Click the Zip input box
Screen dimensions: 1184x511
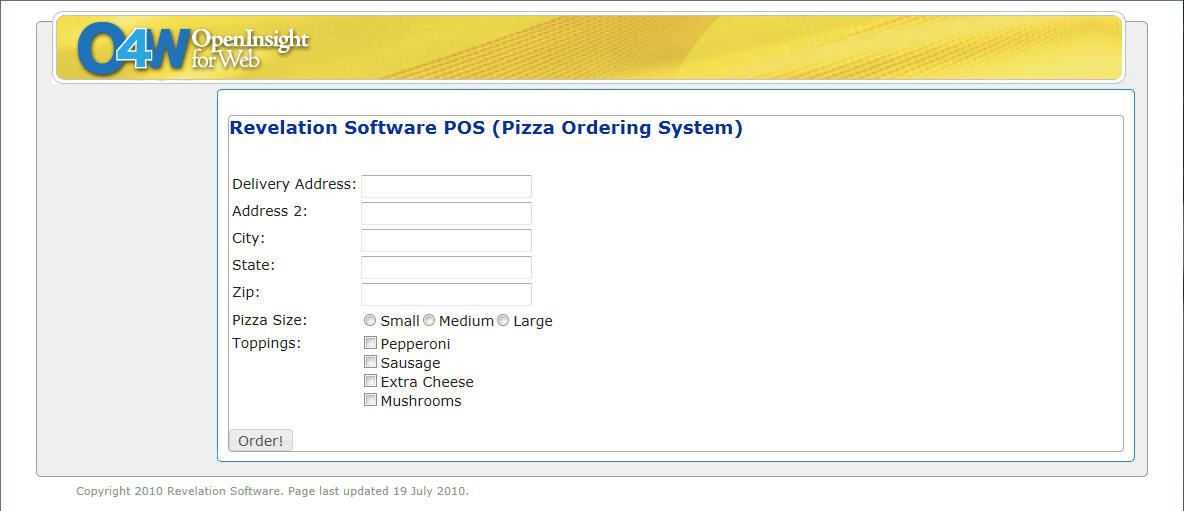(446, 294)
